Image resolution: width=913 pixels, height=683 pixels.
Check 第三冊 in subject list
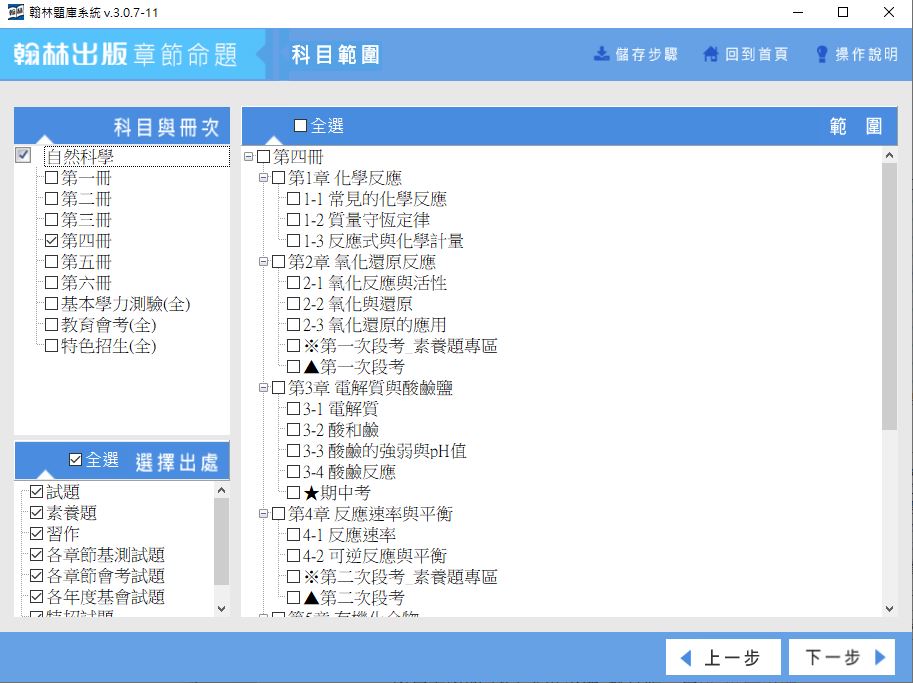pyautogui.click(x=51, y=220)
